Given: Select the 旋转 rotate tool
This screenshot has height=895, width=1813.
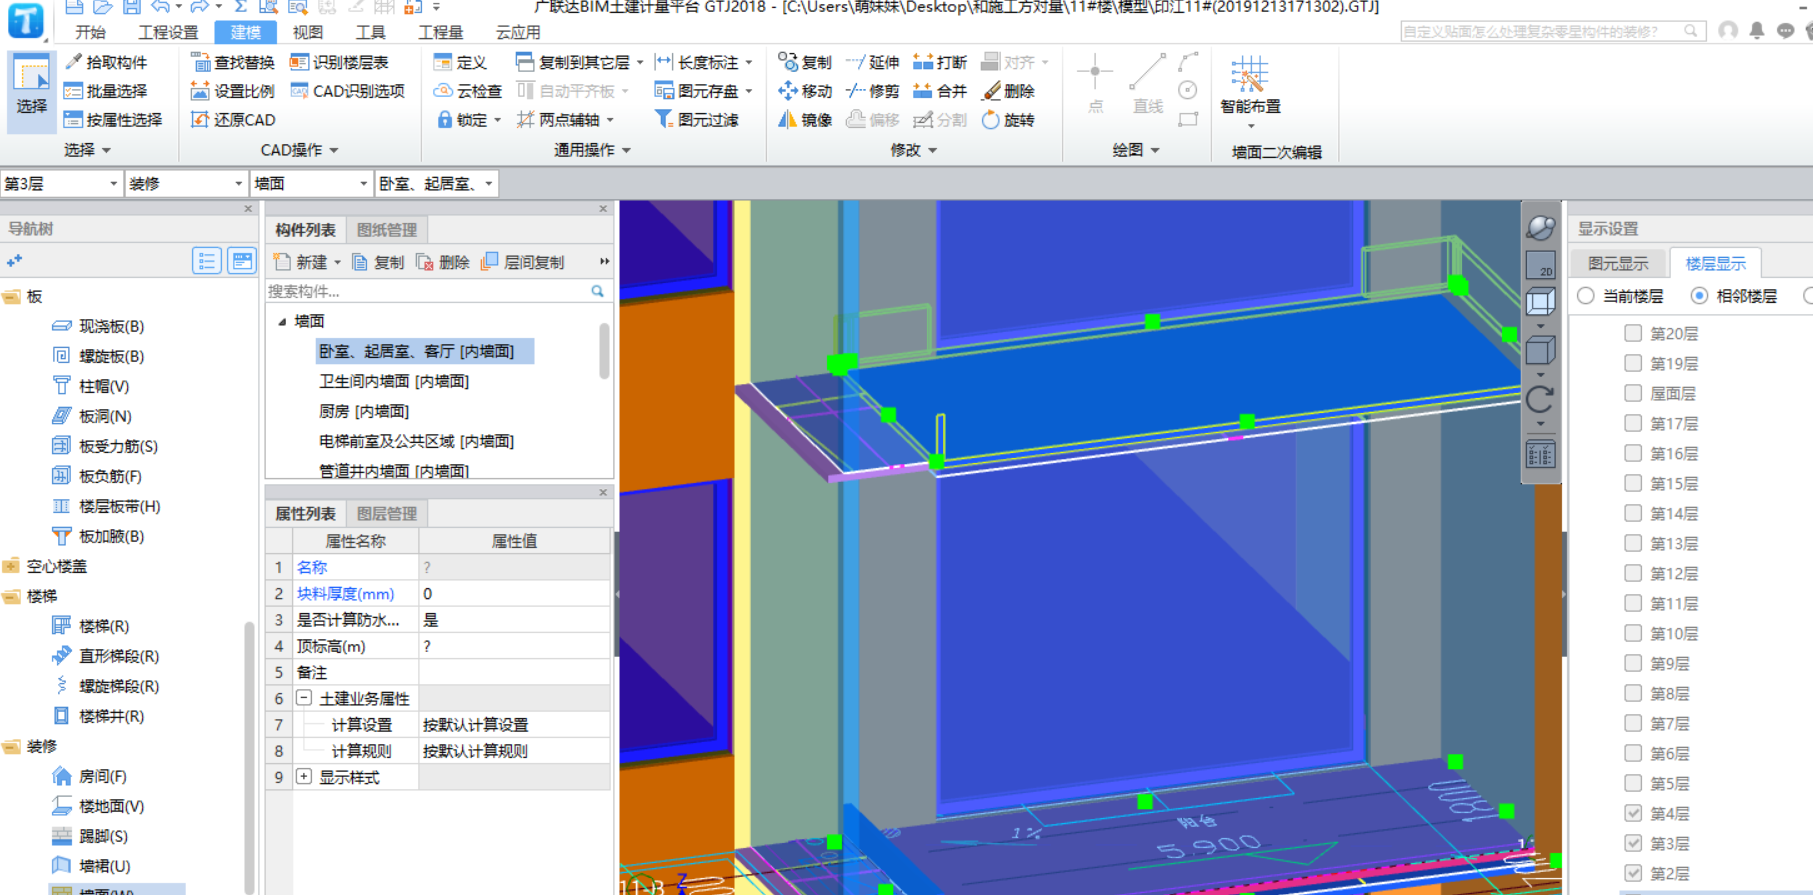Looking at the screenshot, I should click(1008, 120).
